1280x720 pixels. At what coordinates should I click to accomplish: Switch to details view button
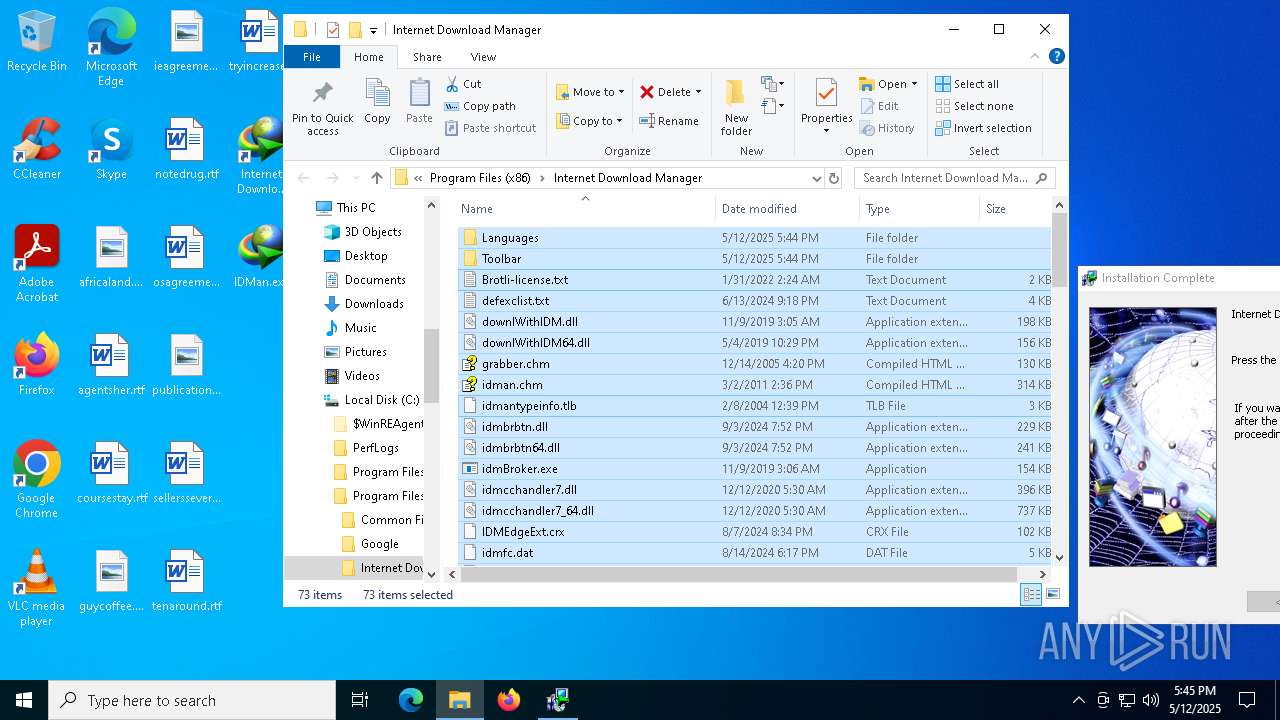pos(1031,594)
